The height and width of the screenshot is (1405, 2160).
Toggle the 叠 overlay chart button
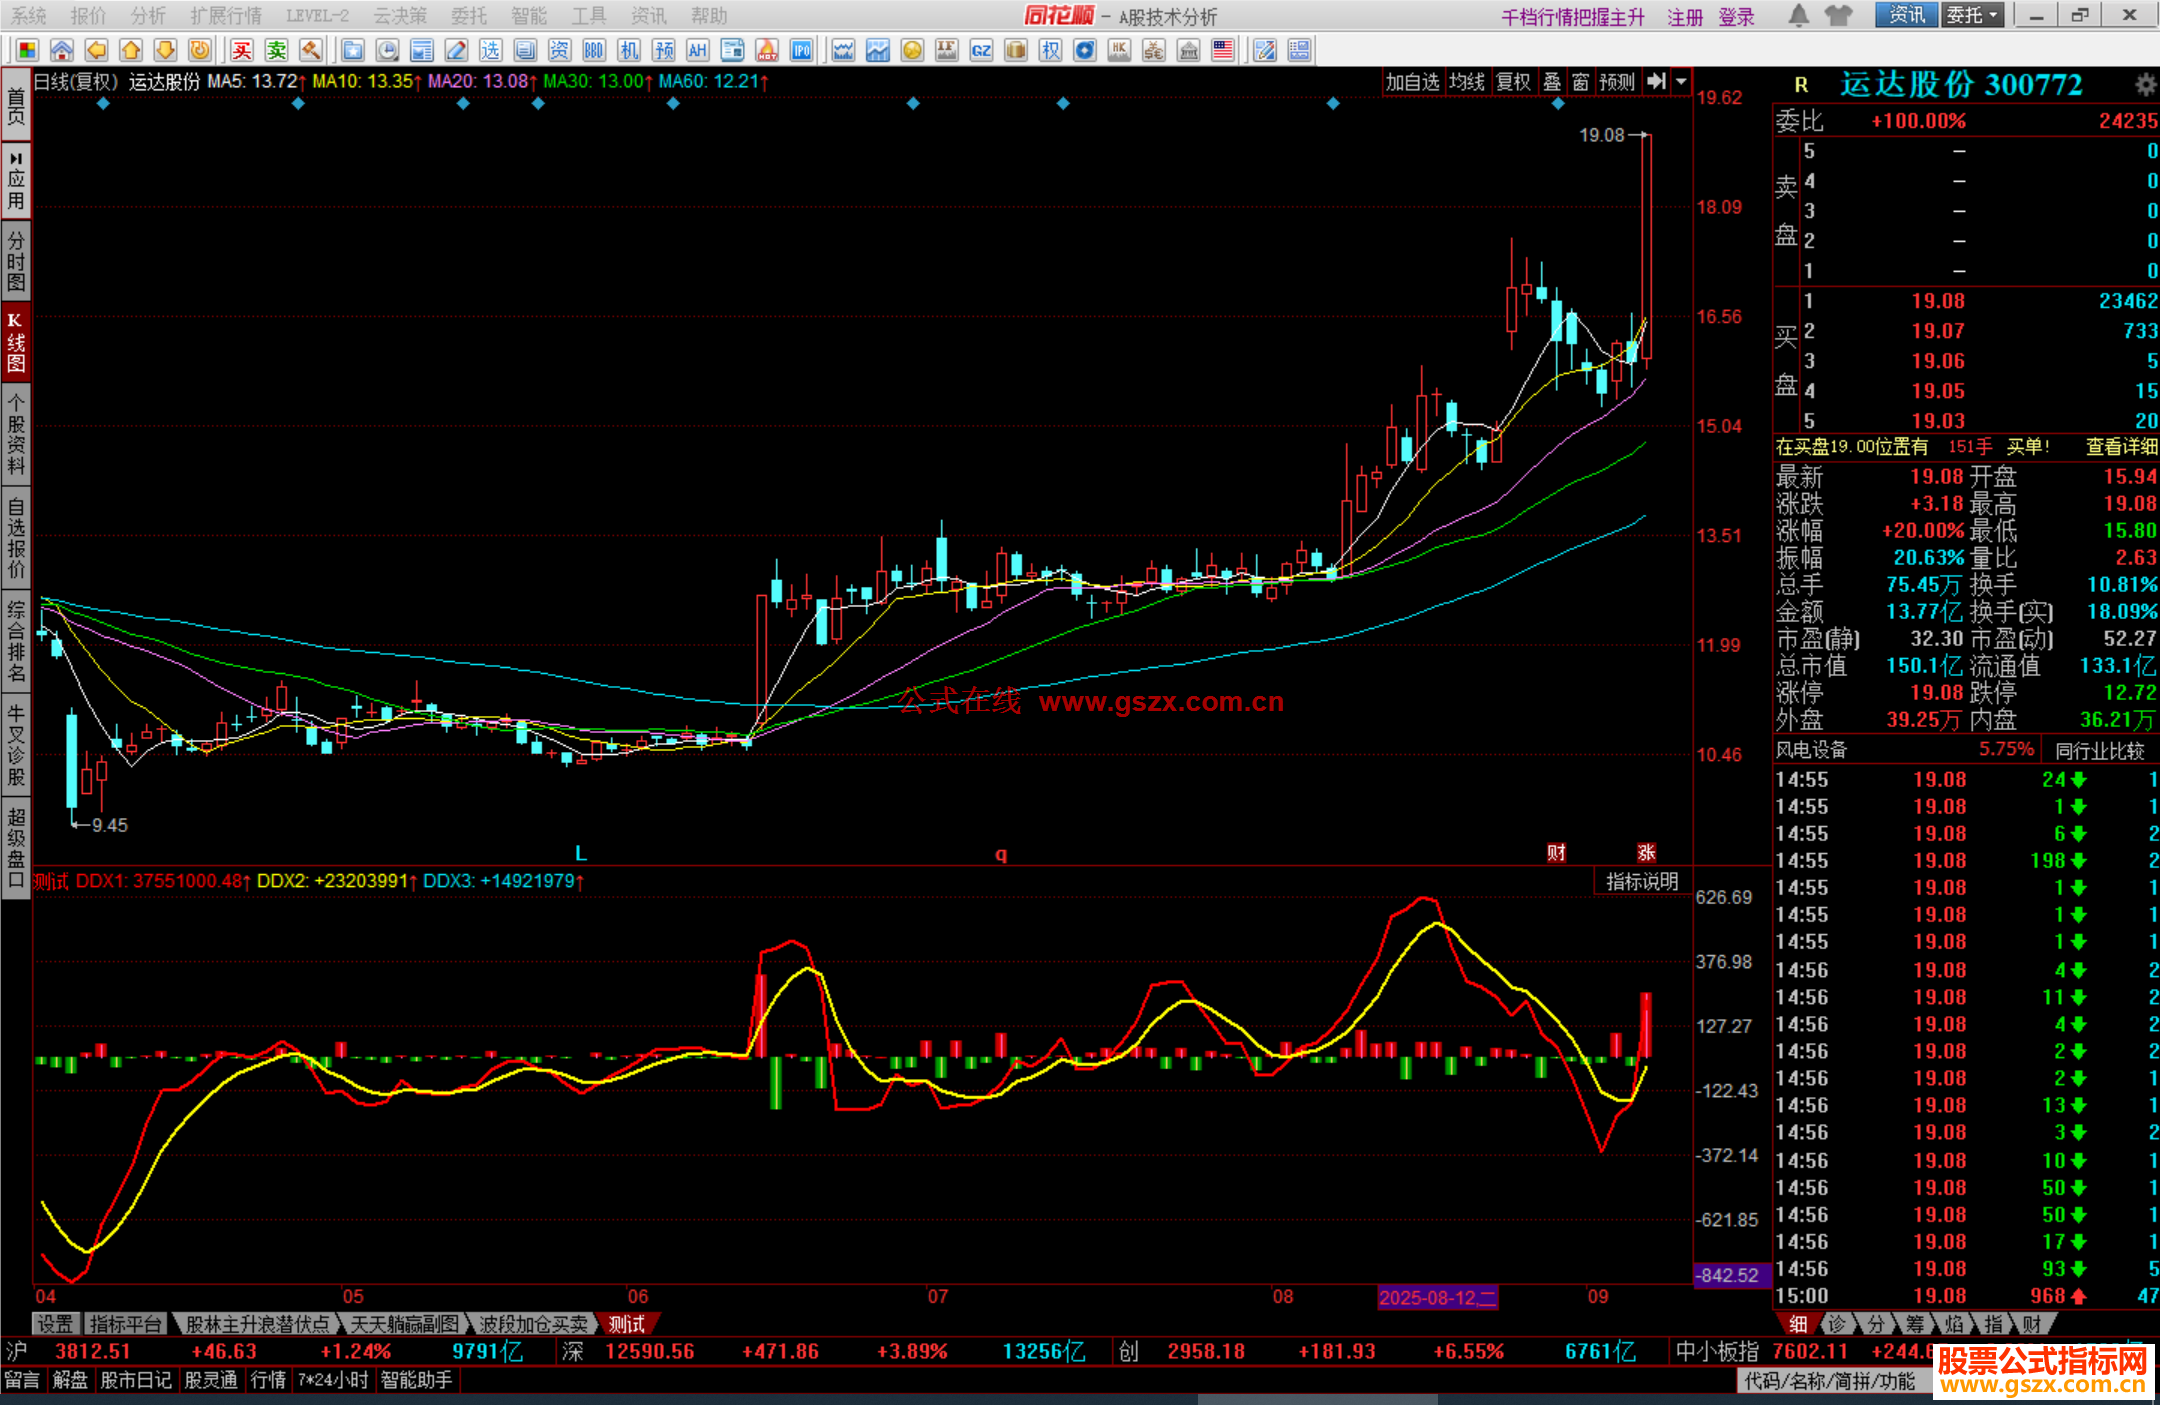pyautogui.click(x=1552, y=82)
